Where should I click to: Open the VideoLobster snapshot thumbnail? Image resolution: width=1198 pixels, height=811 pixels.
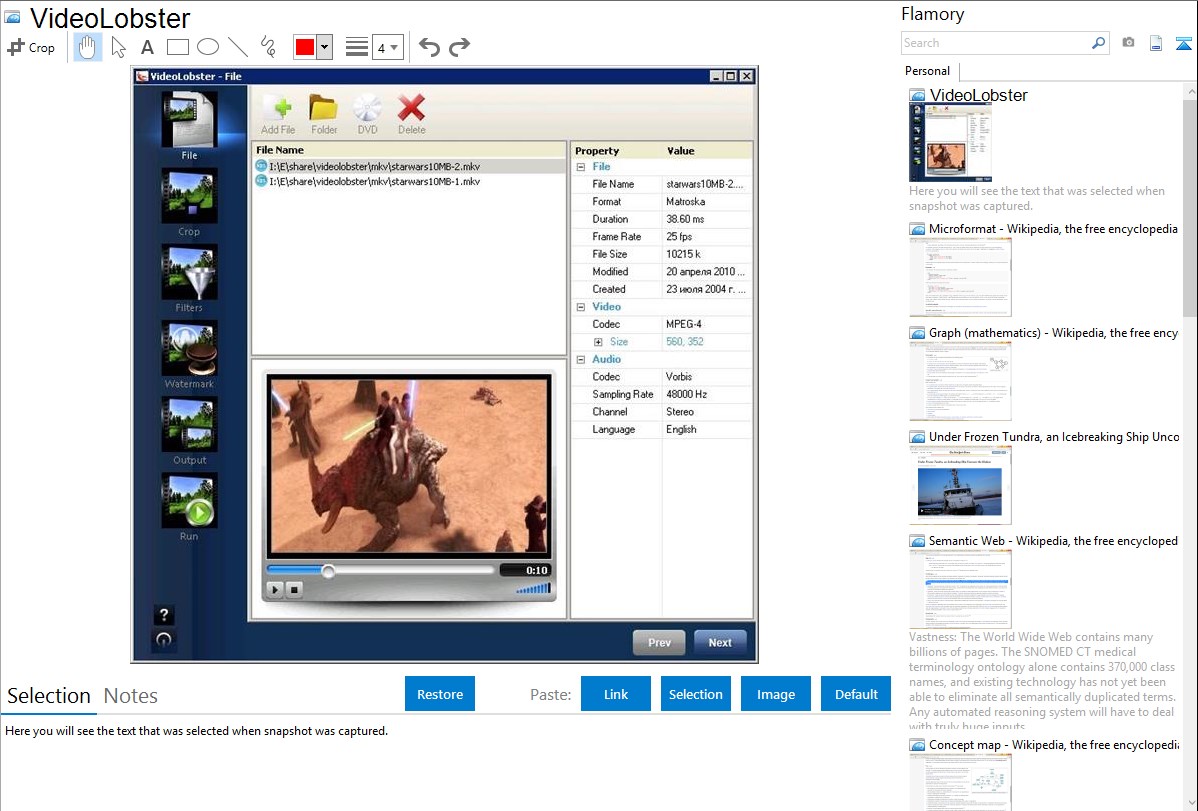pyautogui.click(x=950, y=143)
